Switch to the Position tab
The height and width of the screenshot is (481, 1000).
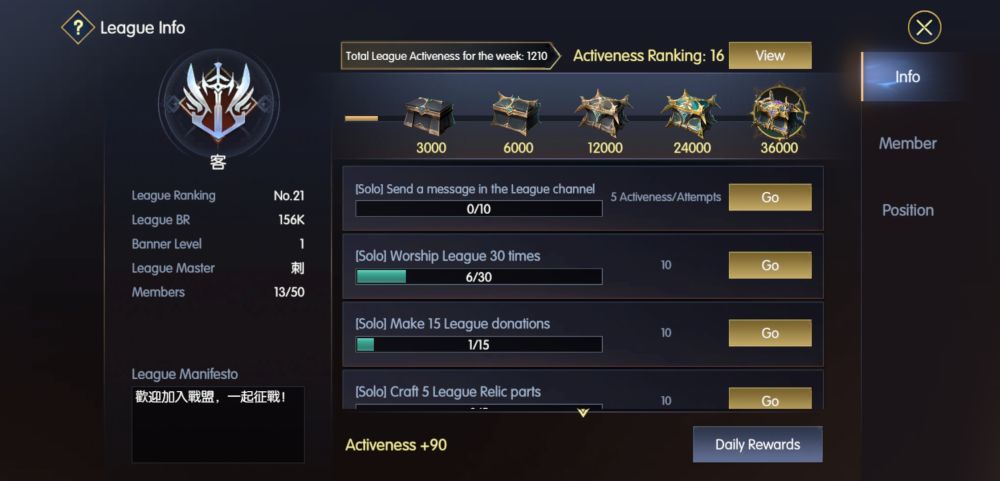[907, 210]
